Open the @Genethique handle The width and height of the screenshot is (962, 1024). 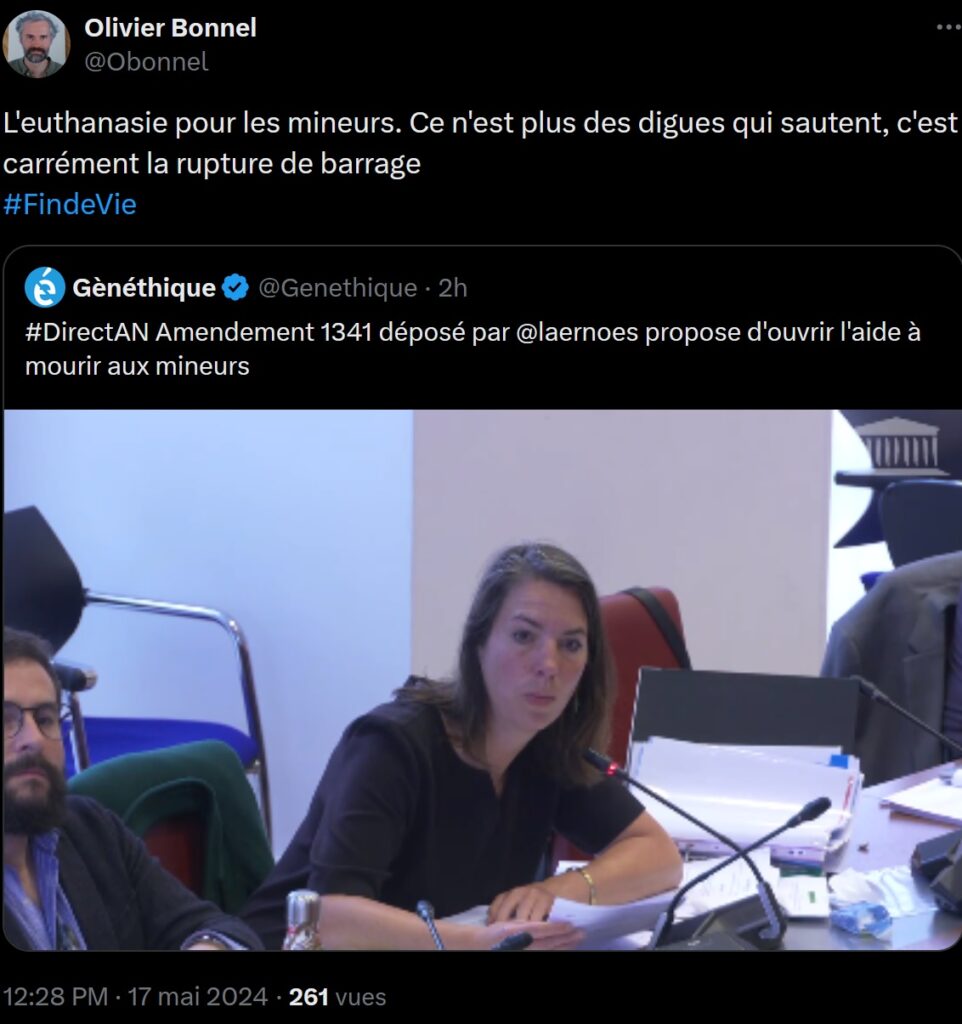coord(338,288)
